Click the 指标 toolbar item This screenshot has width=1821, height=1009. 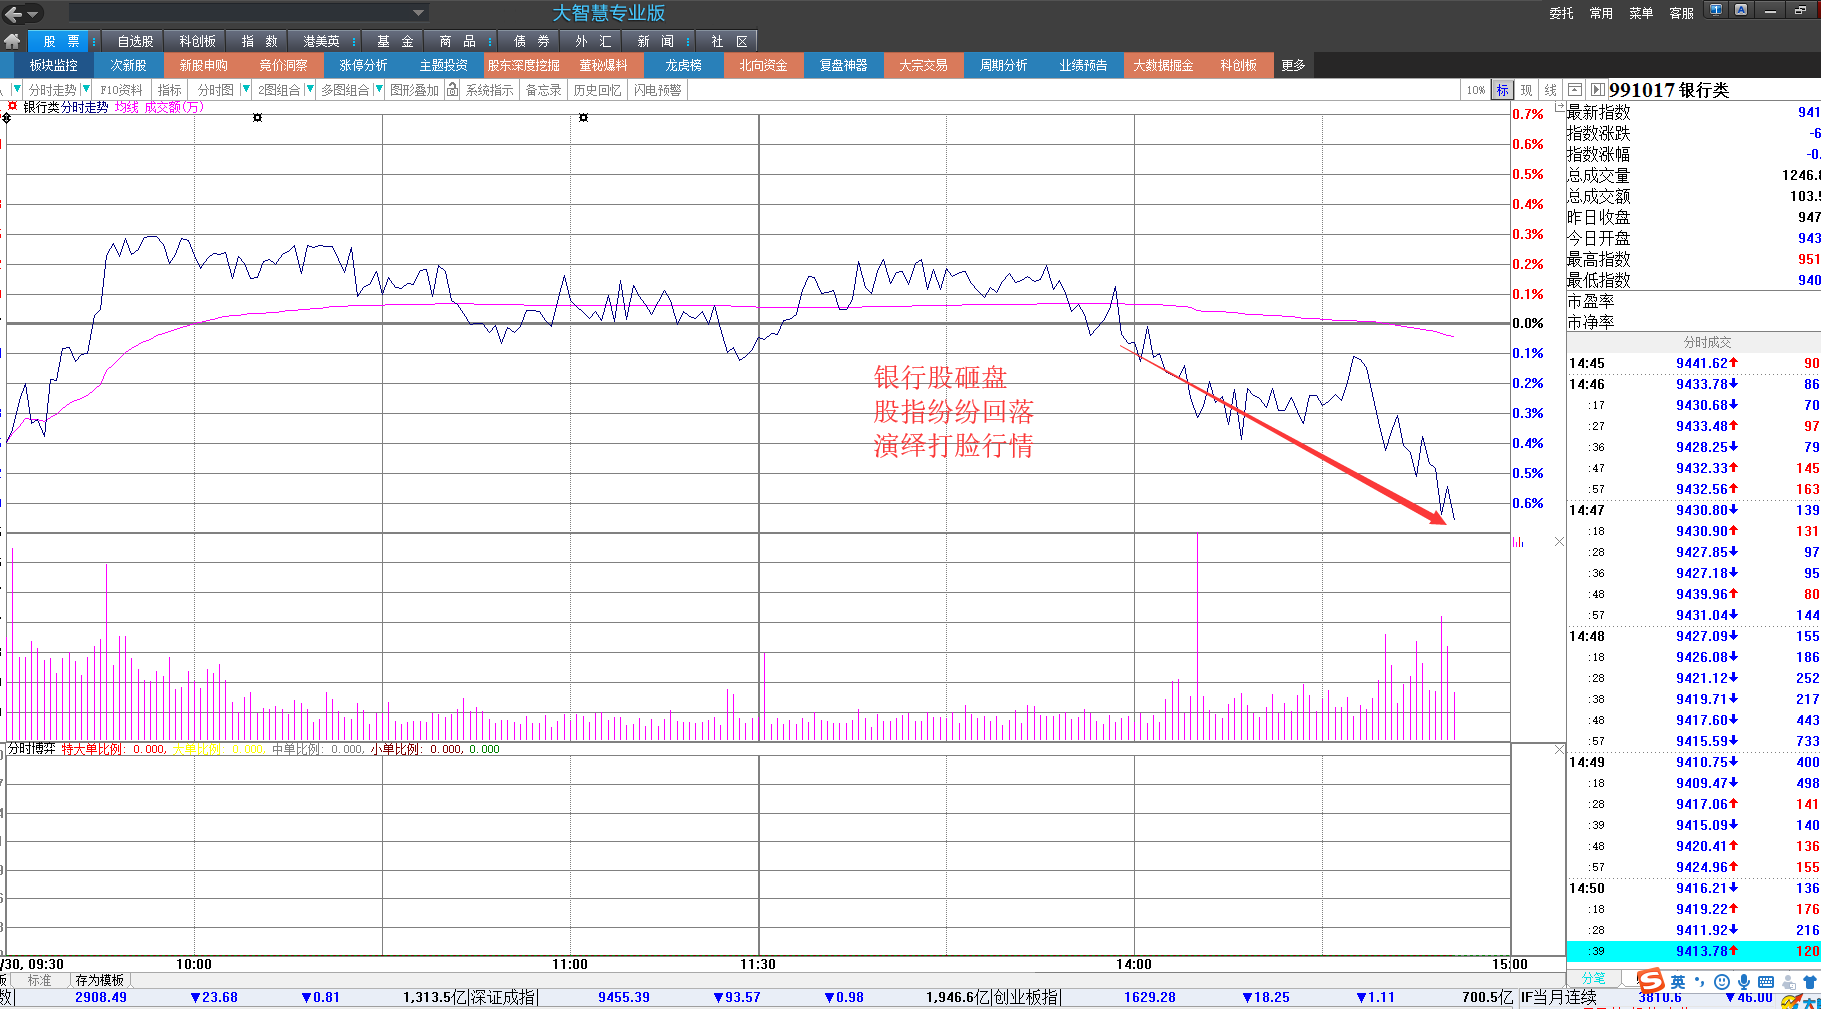tap(170, 90)
